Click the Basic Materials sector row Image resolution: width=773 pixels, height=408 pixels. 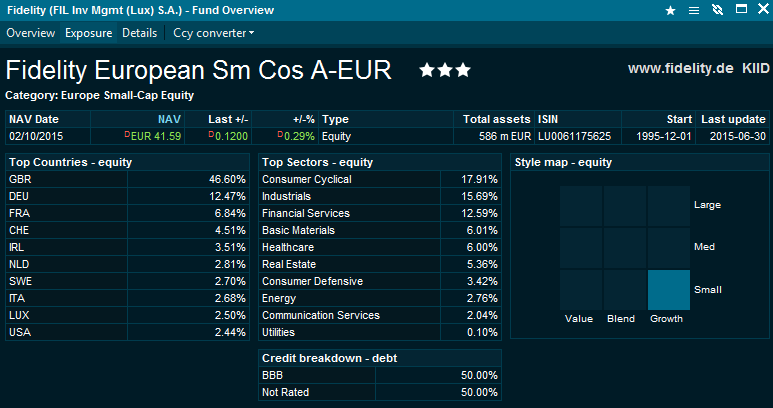coord(380,230)
